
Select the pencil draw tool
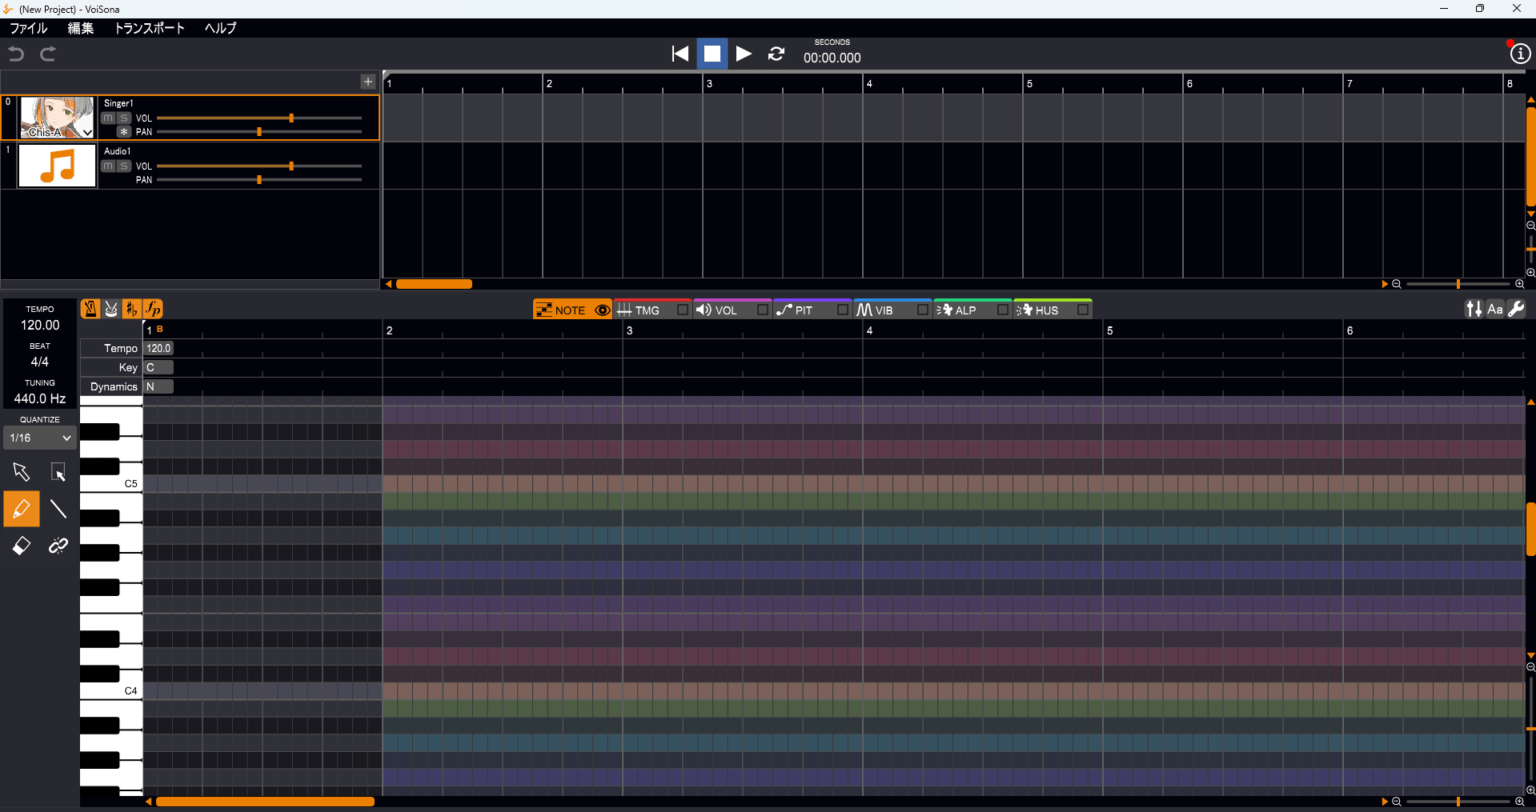click(x=21, y=508)
